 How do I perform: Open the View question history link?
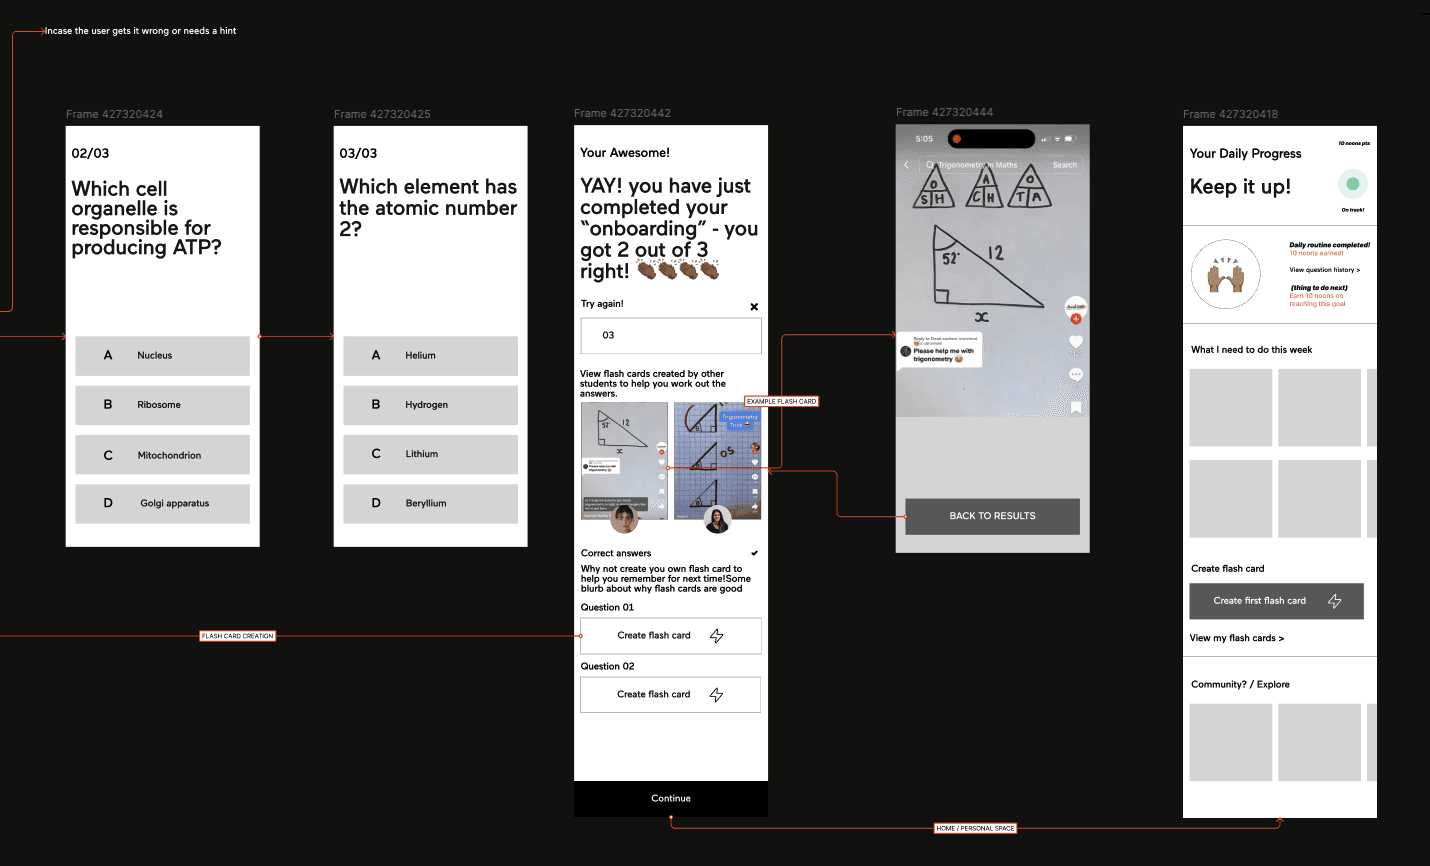1325,270
